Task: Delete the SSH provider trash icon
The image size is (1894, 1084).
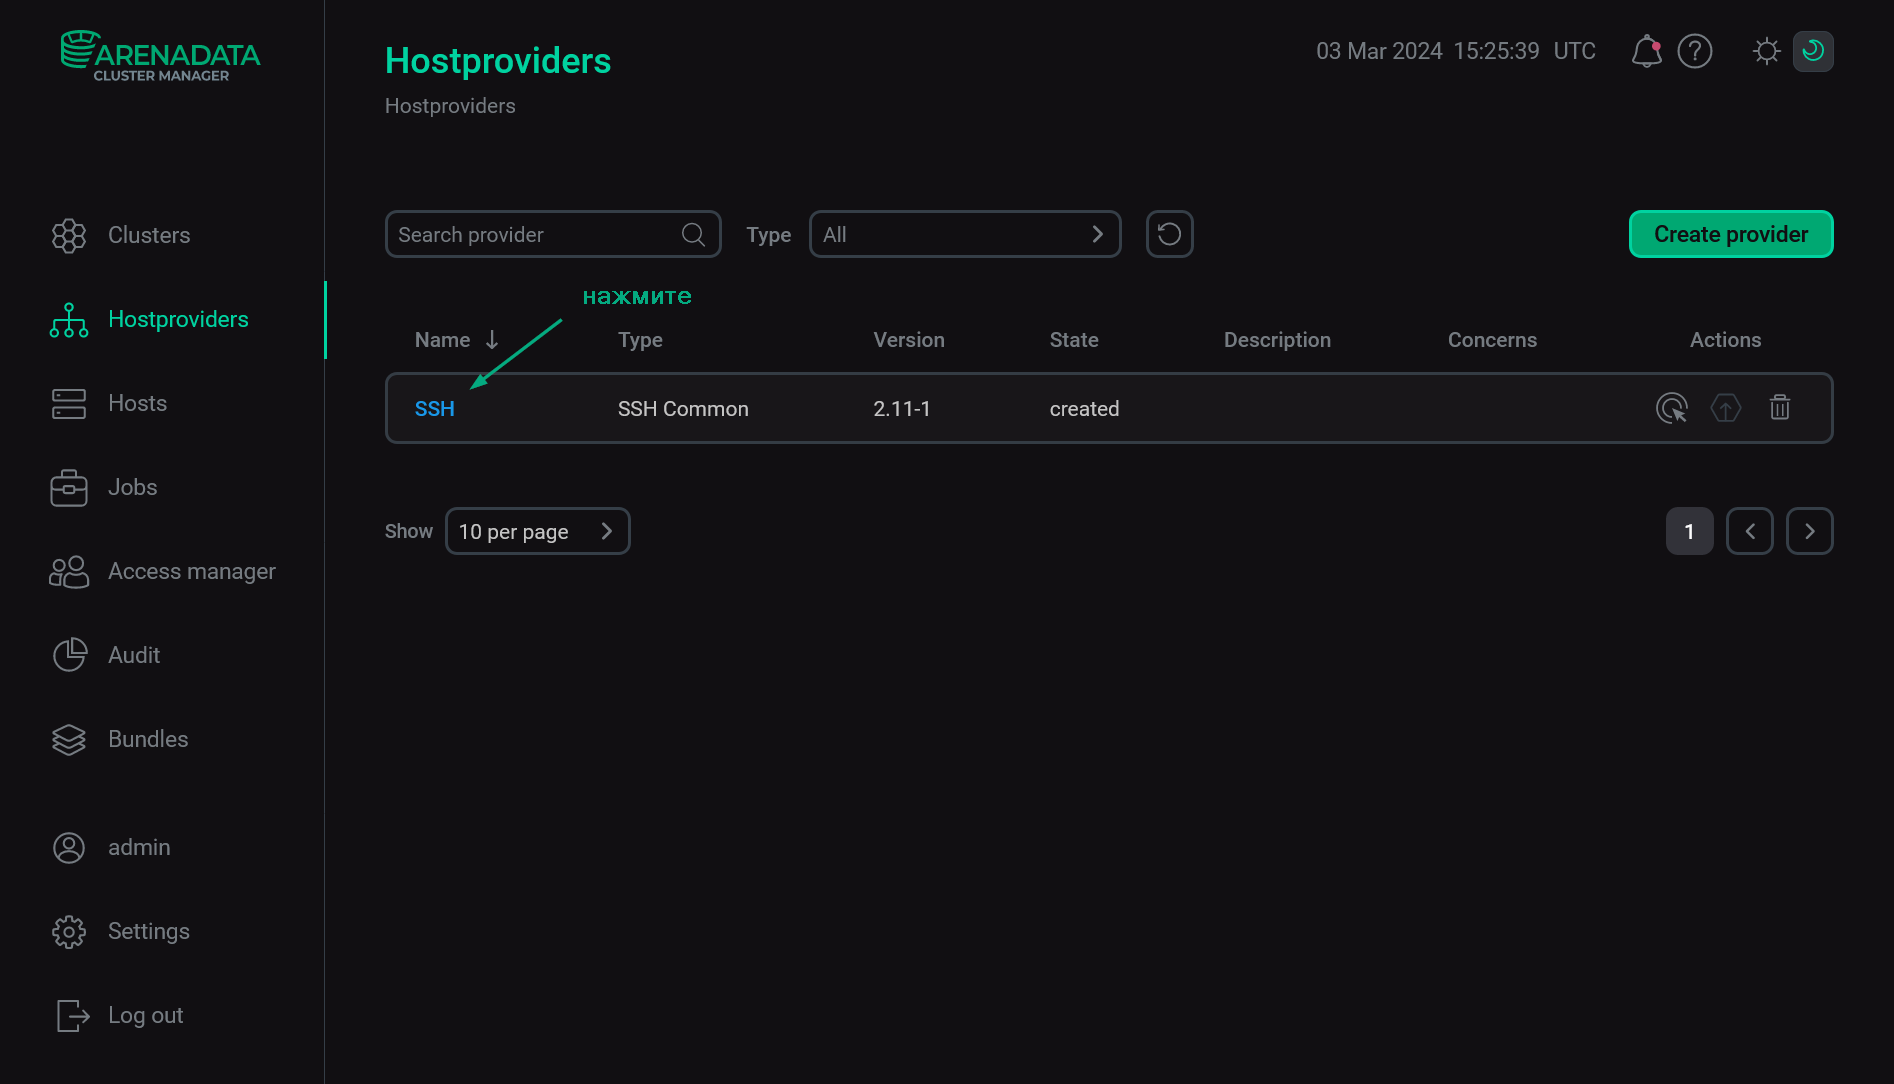Action: pyautogui.click(x=1780, y=408)
